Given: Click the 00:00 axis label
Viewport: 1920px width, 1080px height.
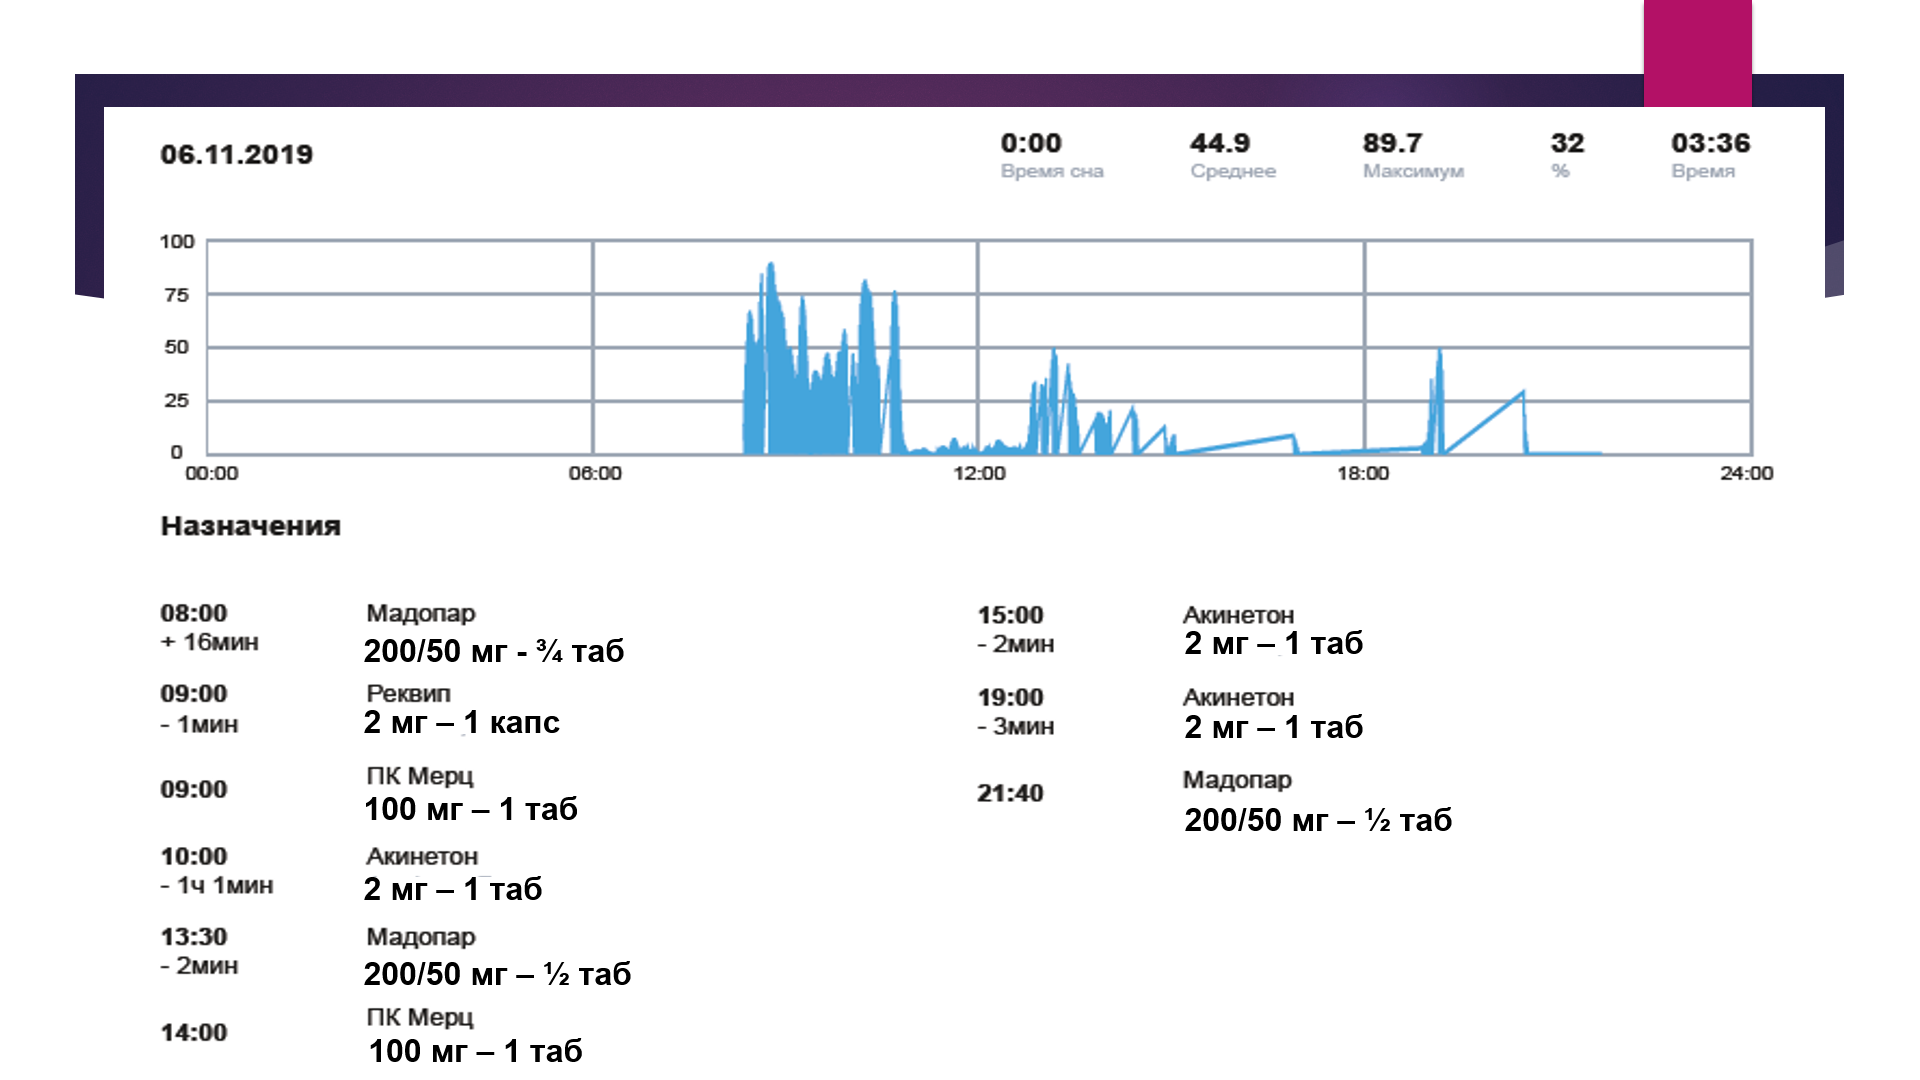Looking at the screenshot, I should pyautogui.click(x=211, y=473).
